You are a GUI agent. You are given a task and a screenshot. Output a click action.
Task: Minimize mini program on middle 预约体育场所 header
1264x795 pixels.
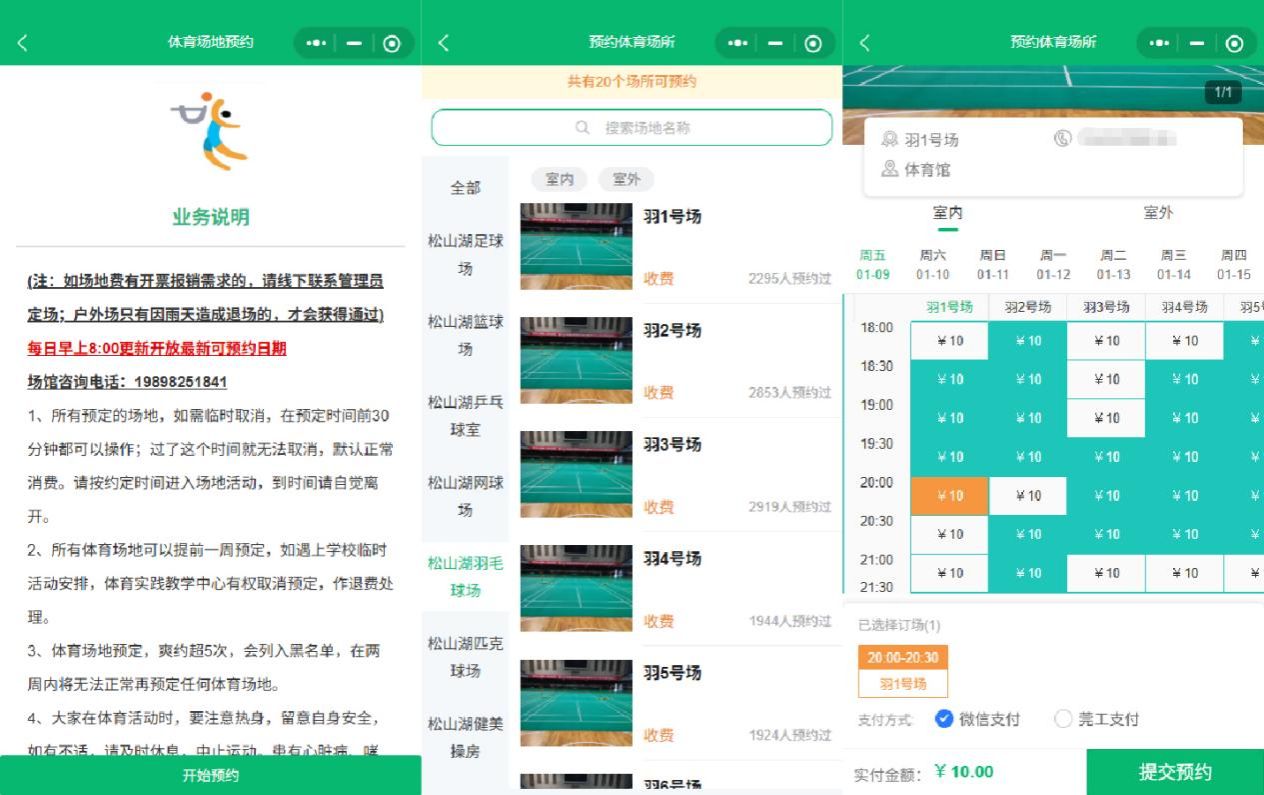pyautogui.click(x=775, y=43)
